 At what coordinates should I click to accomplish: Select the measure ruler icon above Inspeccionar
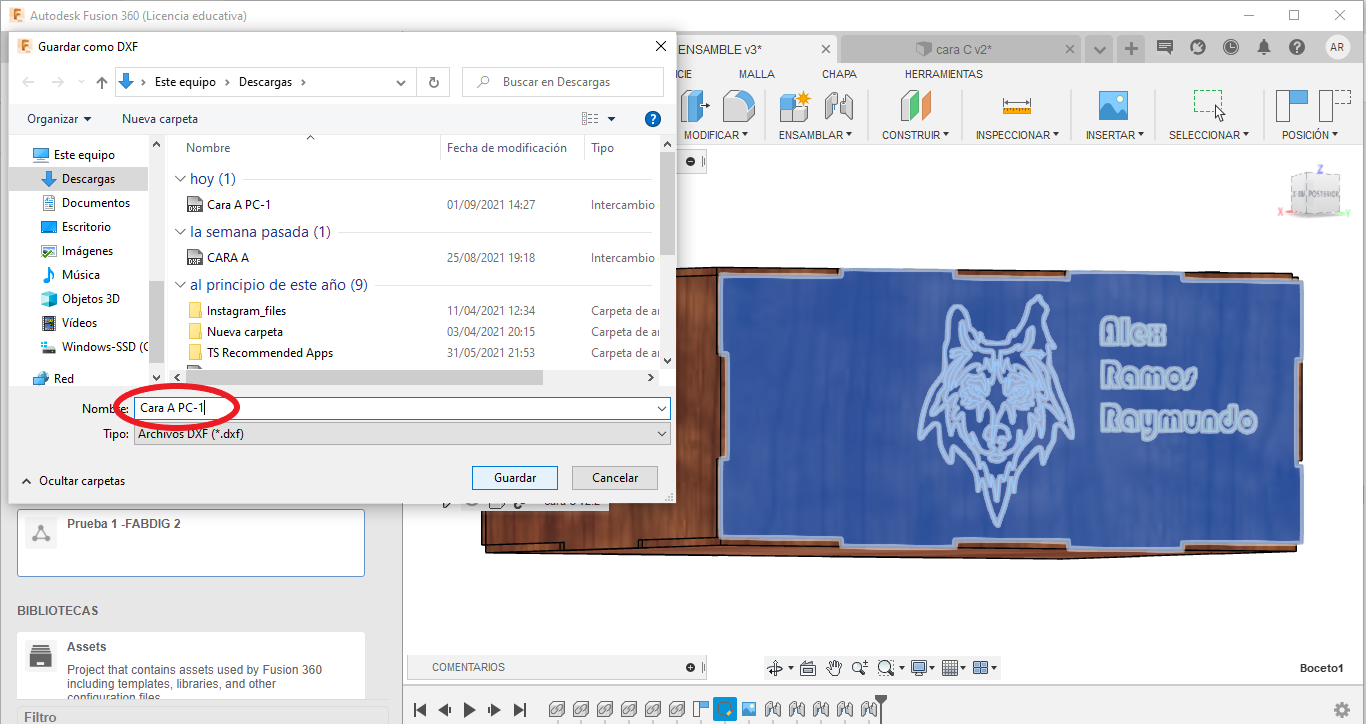(x=1017, y=106)
